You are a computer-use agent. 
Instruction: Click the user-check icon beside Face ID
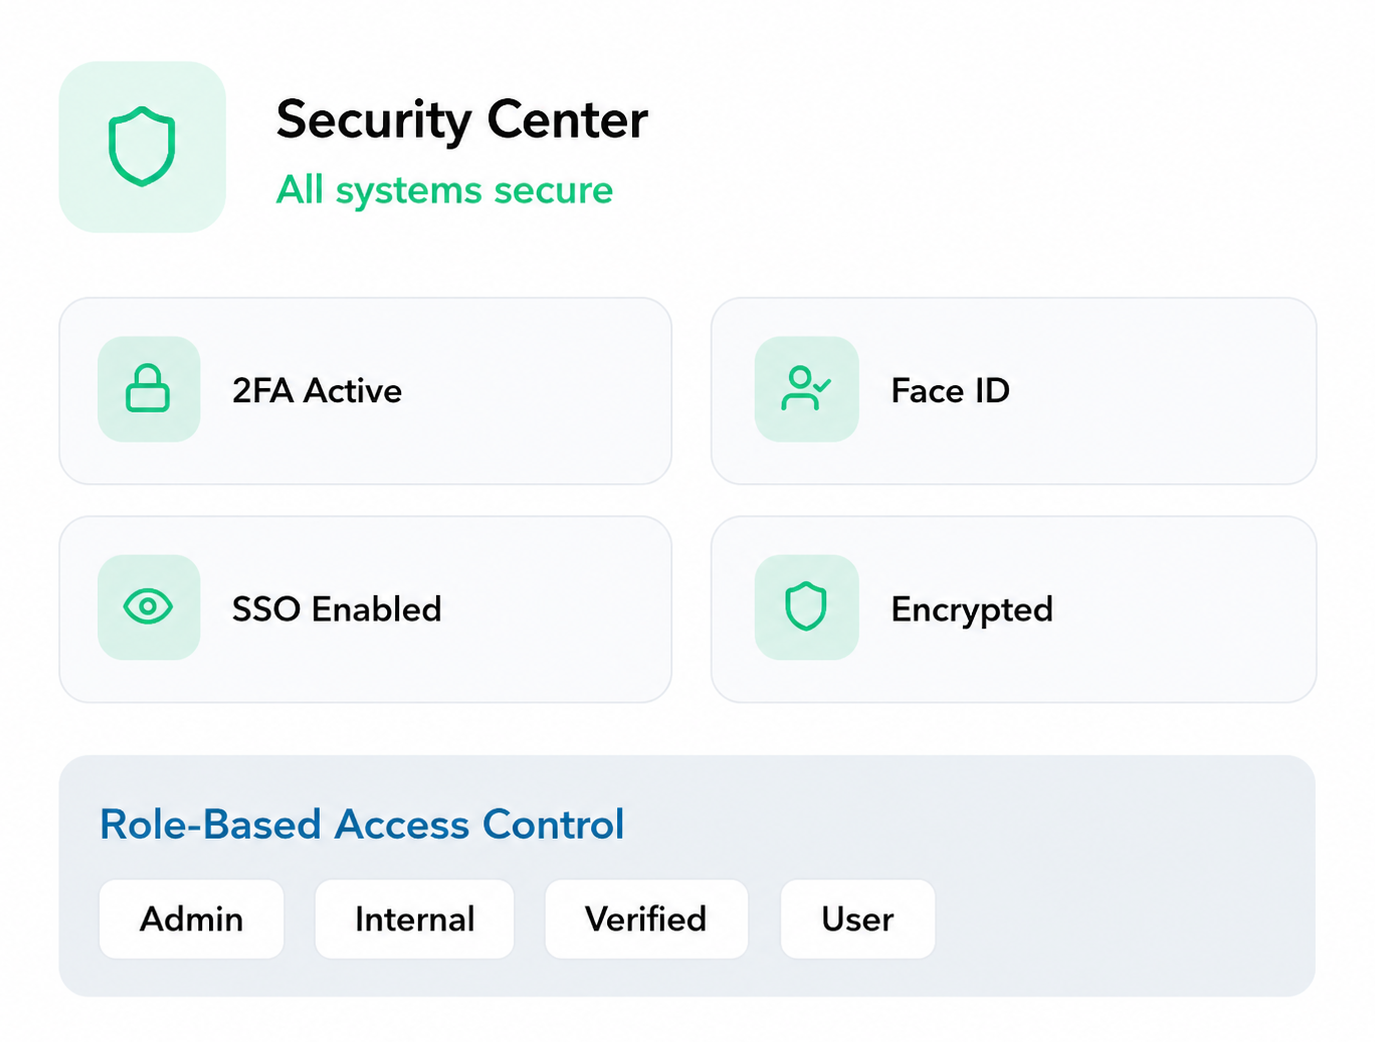pos(806,389)
